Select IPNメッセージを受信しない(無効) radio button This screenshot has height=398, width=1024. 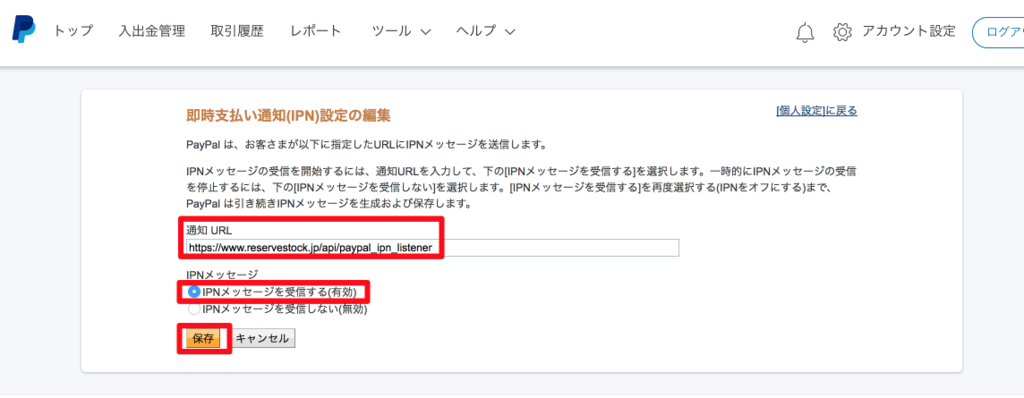pyautogui.click(x=193, y=309)
